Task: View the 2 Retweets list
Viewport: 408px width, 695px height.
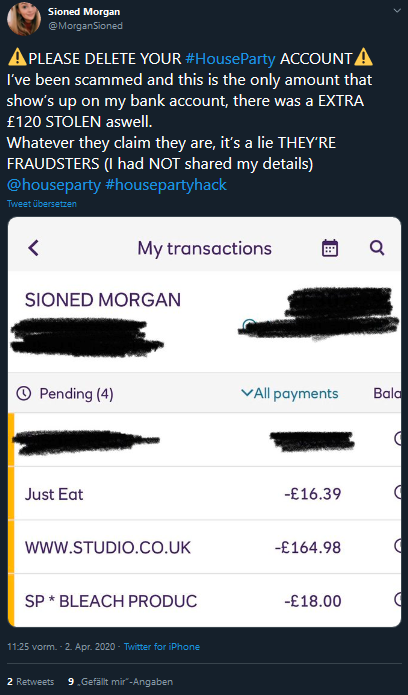Action: [x=31, y=681]
